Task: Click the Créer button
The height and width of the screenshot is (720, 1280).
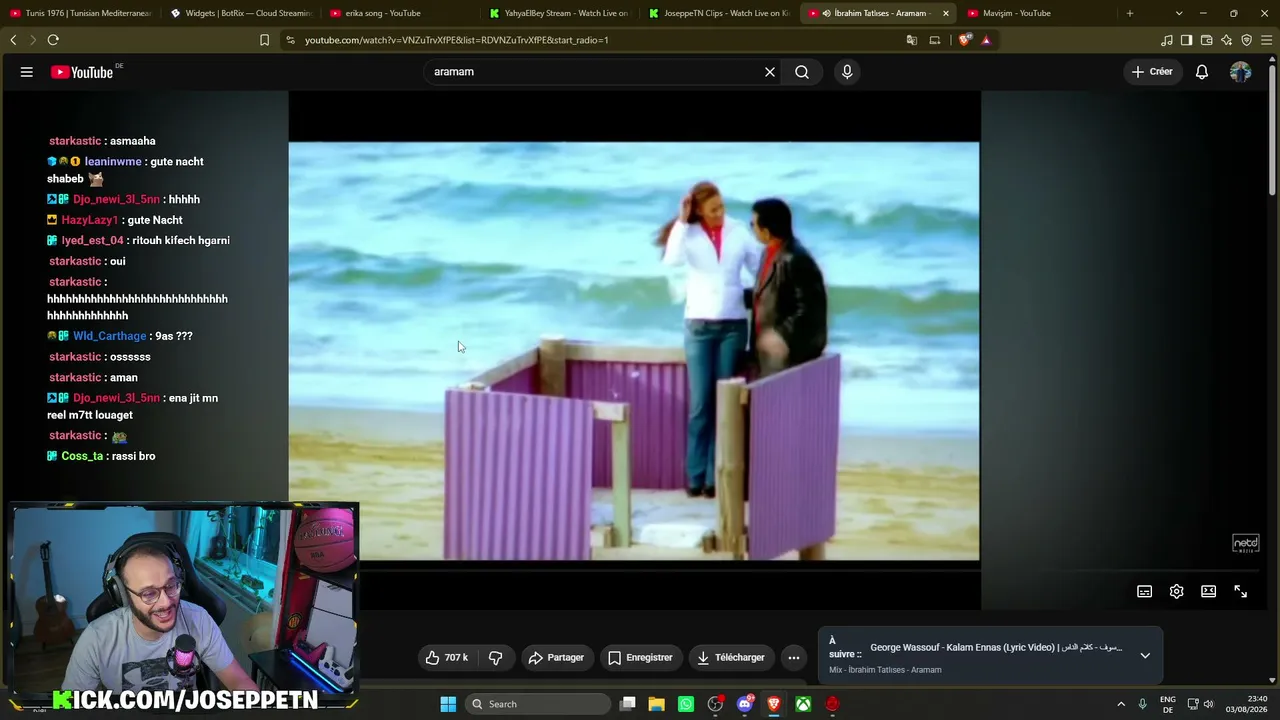Action: pos(1152,72)
